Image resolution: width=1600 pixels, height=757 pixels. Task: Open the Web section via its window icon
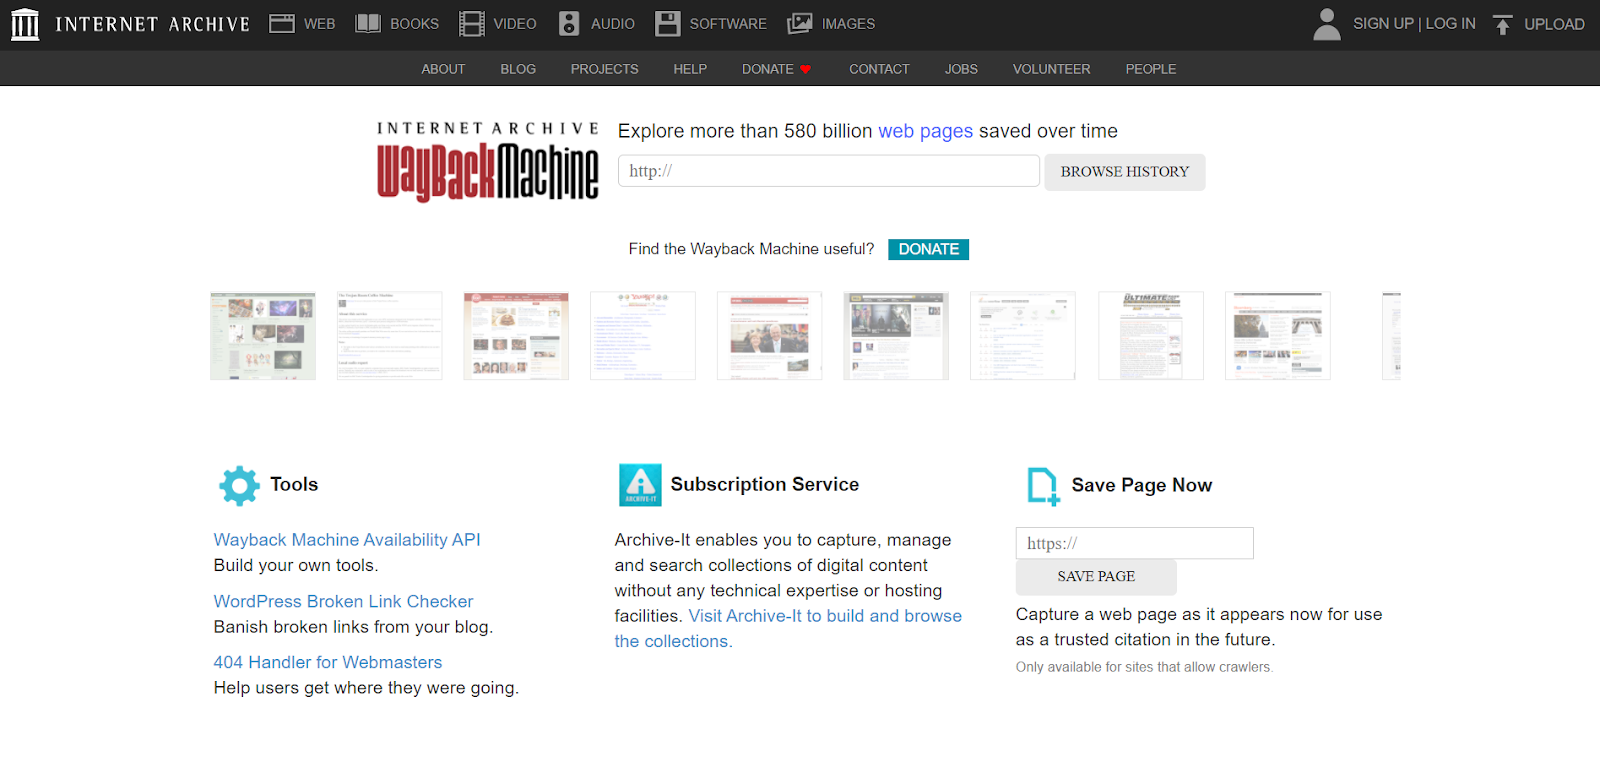(x=282, y=23)
